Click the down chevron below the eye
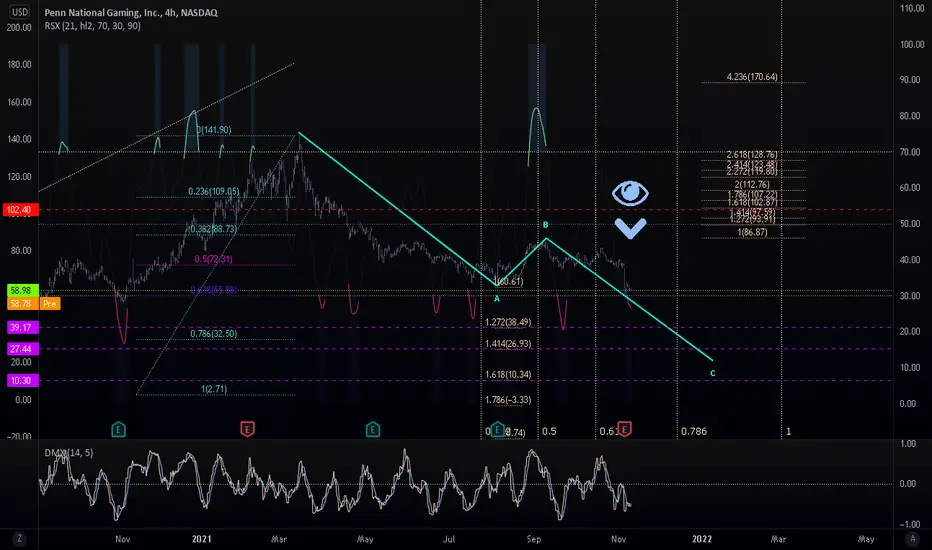932x550 pixels. point(631,229)
